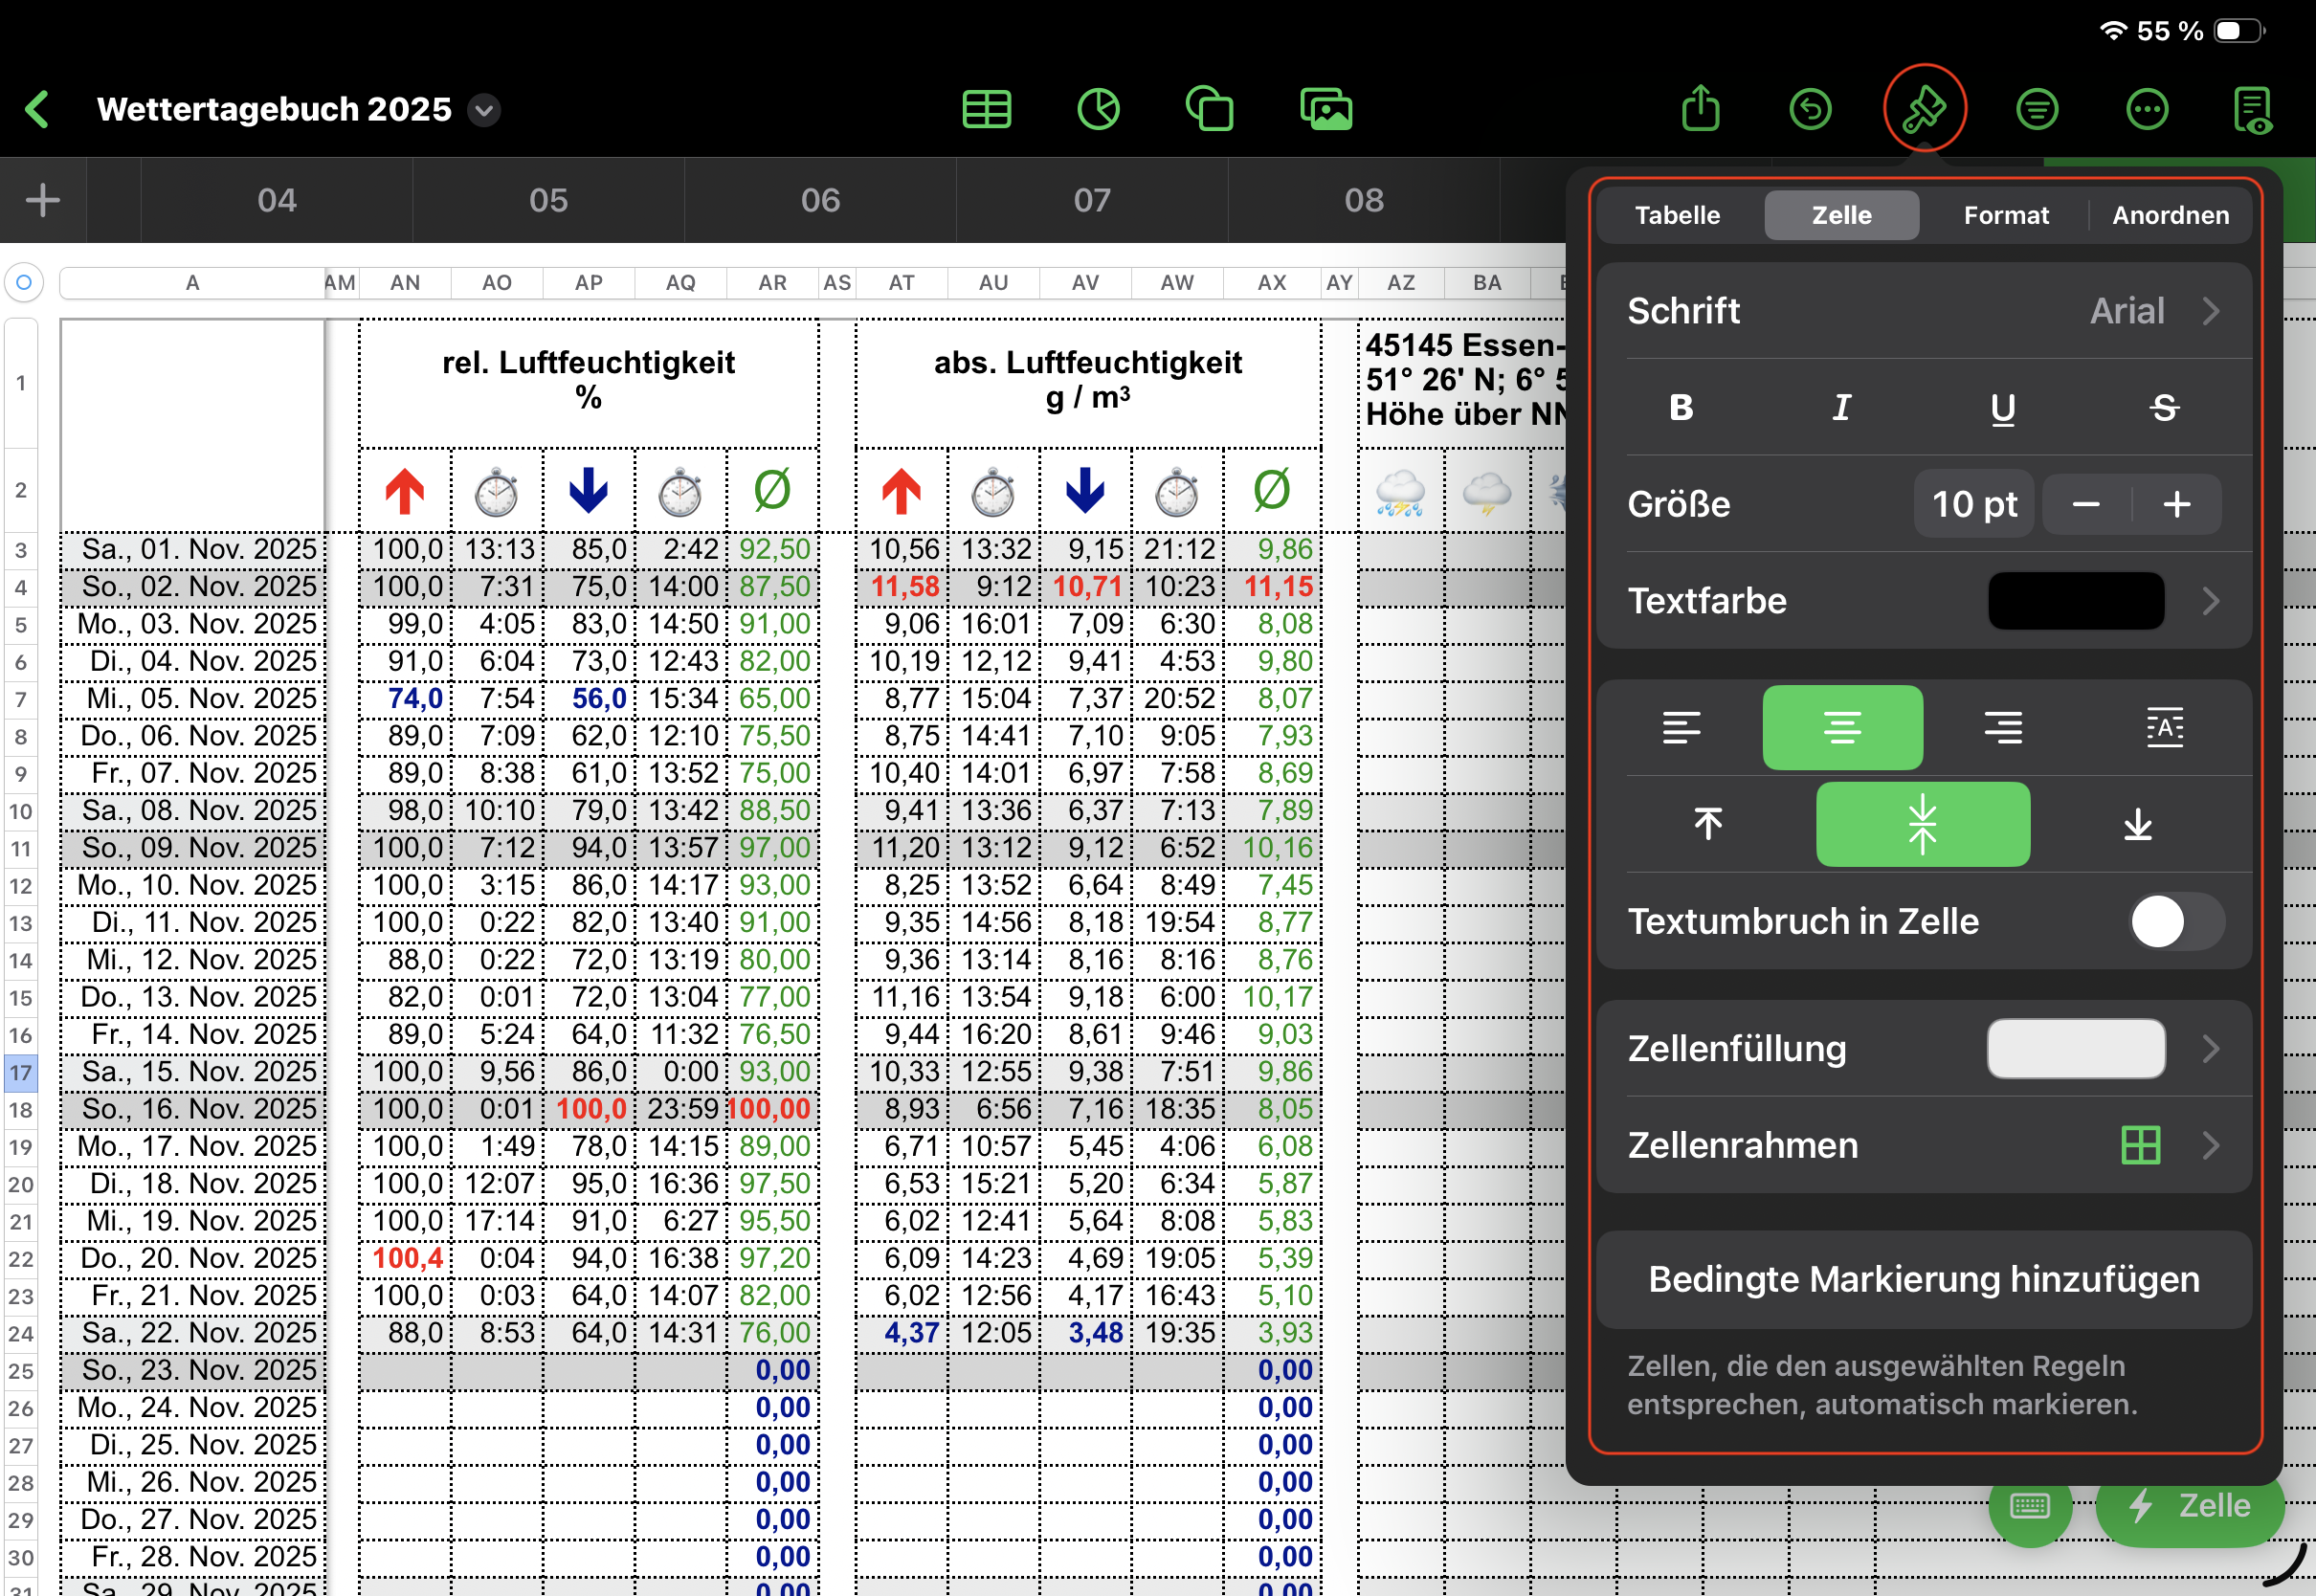Tap the undo icon
2316x1596 pixels.
pyautogui.click(x=1810, y=109)
